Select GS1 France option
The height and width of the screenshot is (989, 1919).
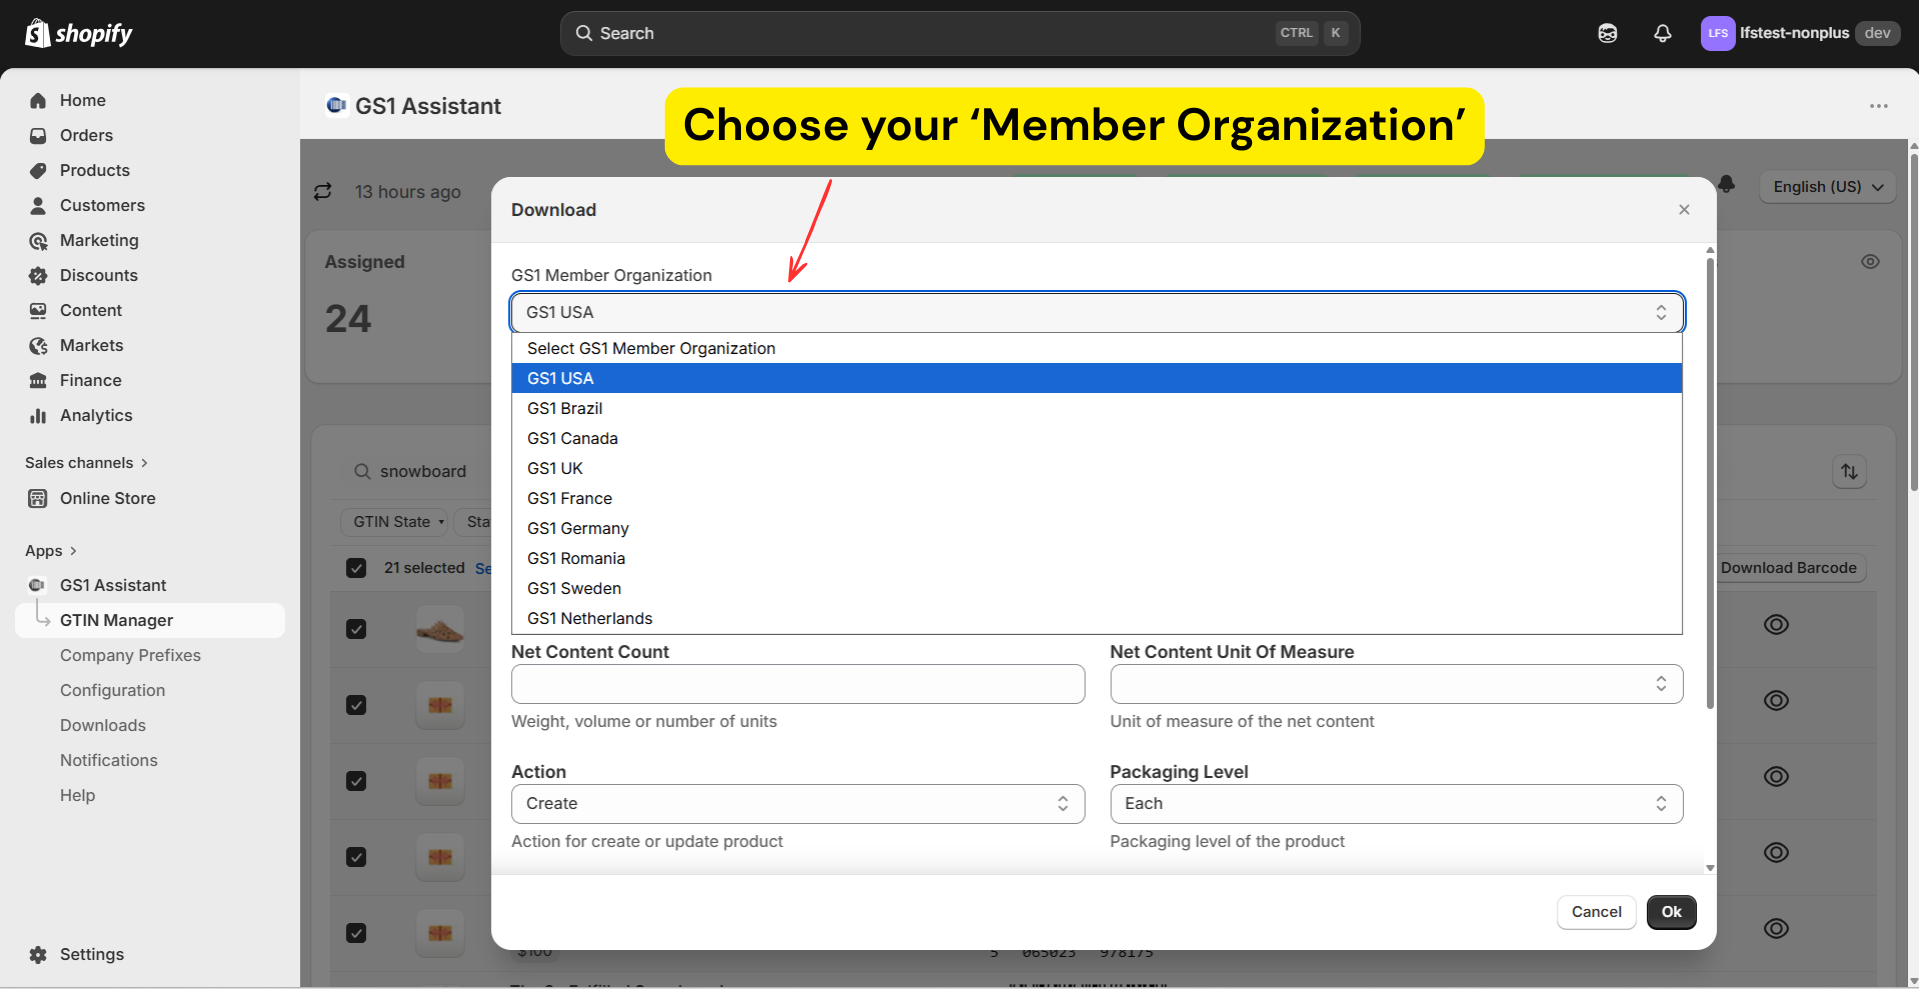click(x=1097, y=498)
